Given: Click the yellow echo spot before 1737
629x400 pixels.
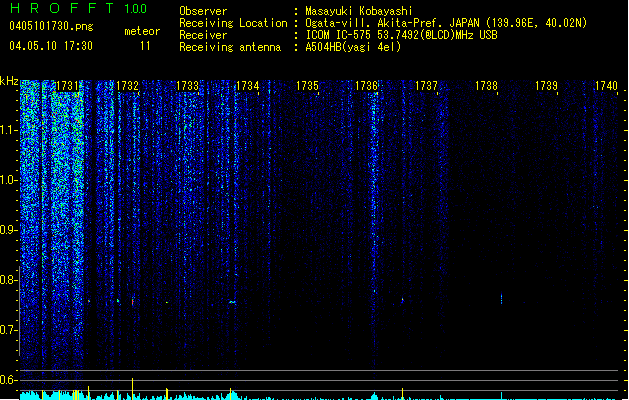Looking at the screenshot, I should pyautogui.click(x=402, y=299).
